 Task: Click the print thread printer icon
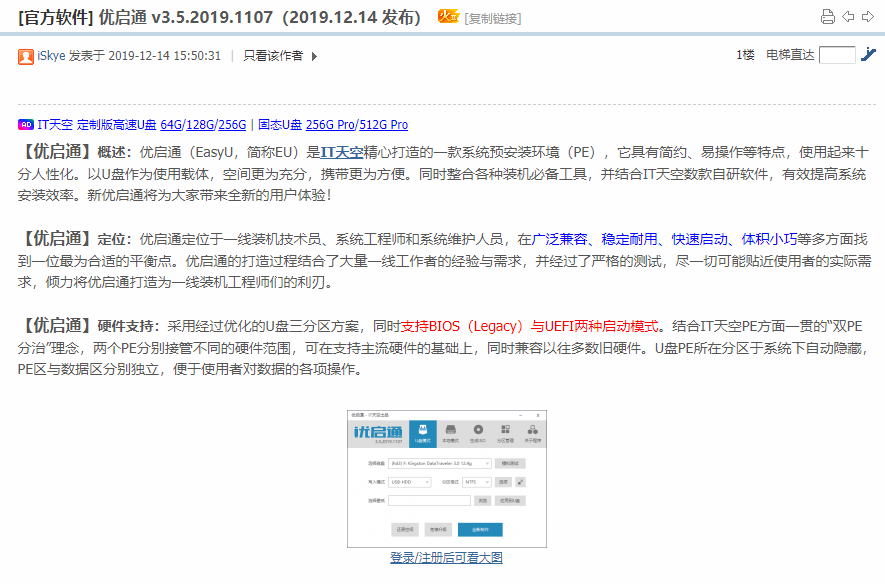pyautogui.click(x=827, y=17)
